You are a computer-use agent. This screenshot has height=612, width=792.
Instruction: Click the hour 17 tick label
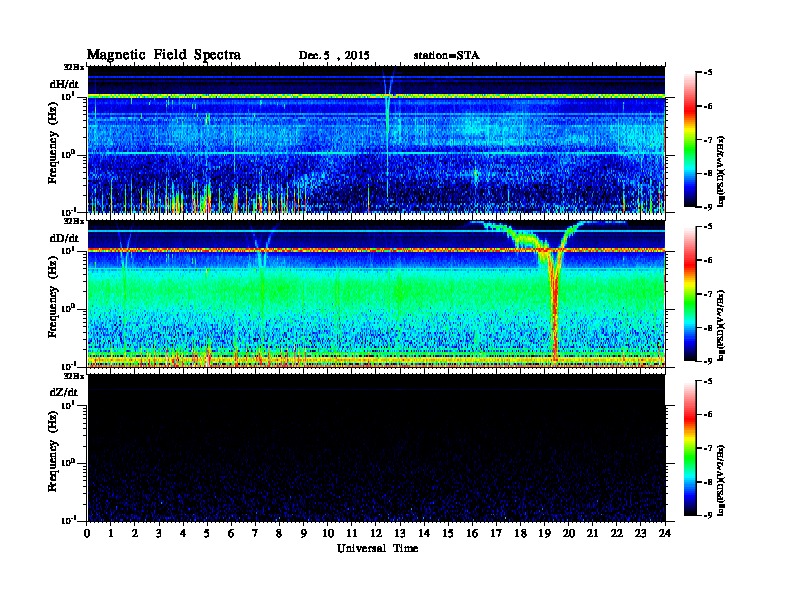tap(496, 534)
